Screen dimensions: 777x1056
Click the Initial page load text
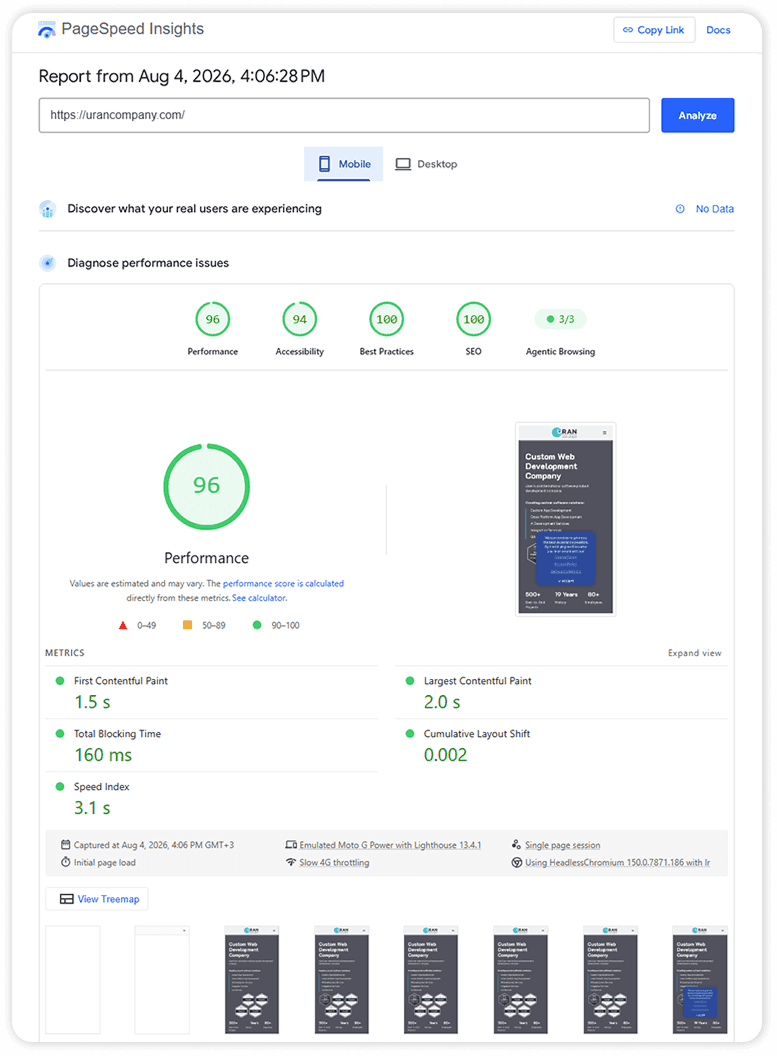pos(104,862)
